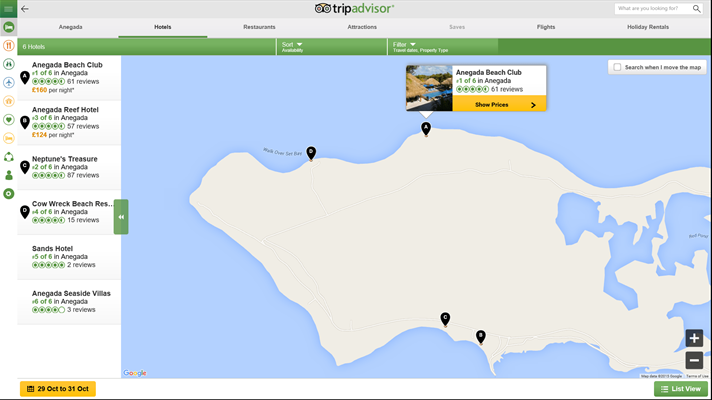712x400 pixels.
Task: Click the Anegada Beach Club popup thumbnail
Action: pos(429,88)
